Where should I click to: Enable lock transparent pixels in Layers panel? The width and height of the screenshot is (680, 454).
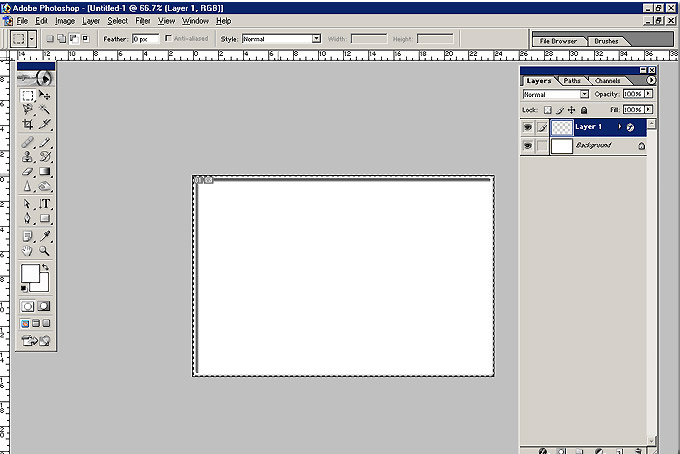(x=548, y=110)
